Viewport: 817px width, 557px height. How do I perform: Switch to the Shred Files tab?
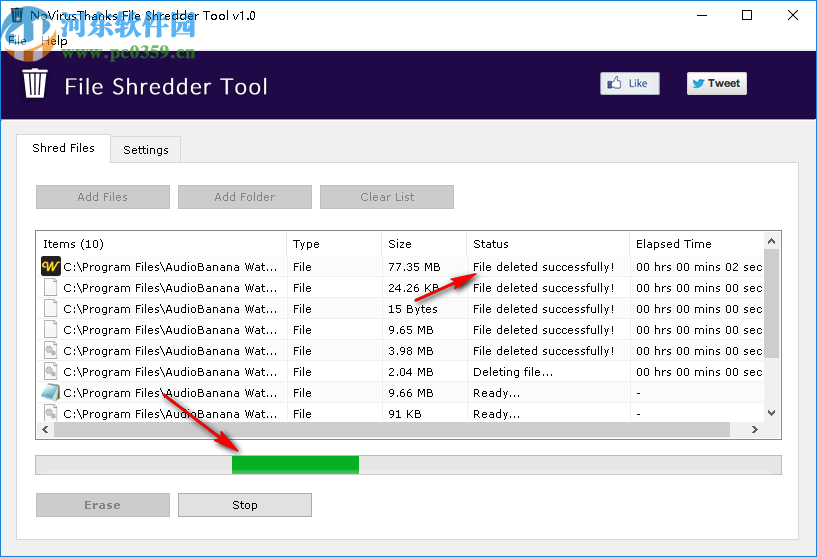click(x=64, y=148)
